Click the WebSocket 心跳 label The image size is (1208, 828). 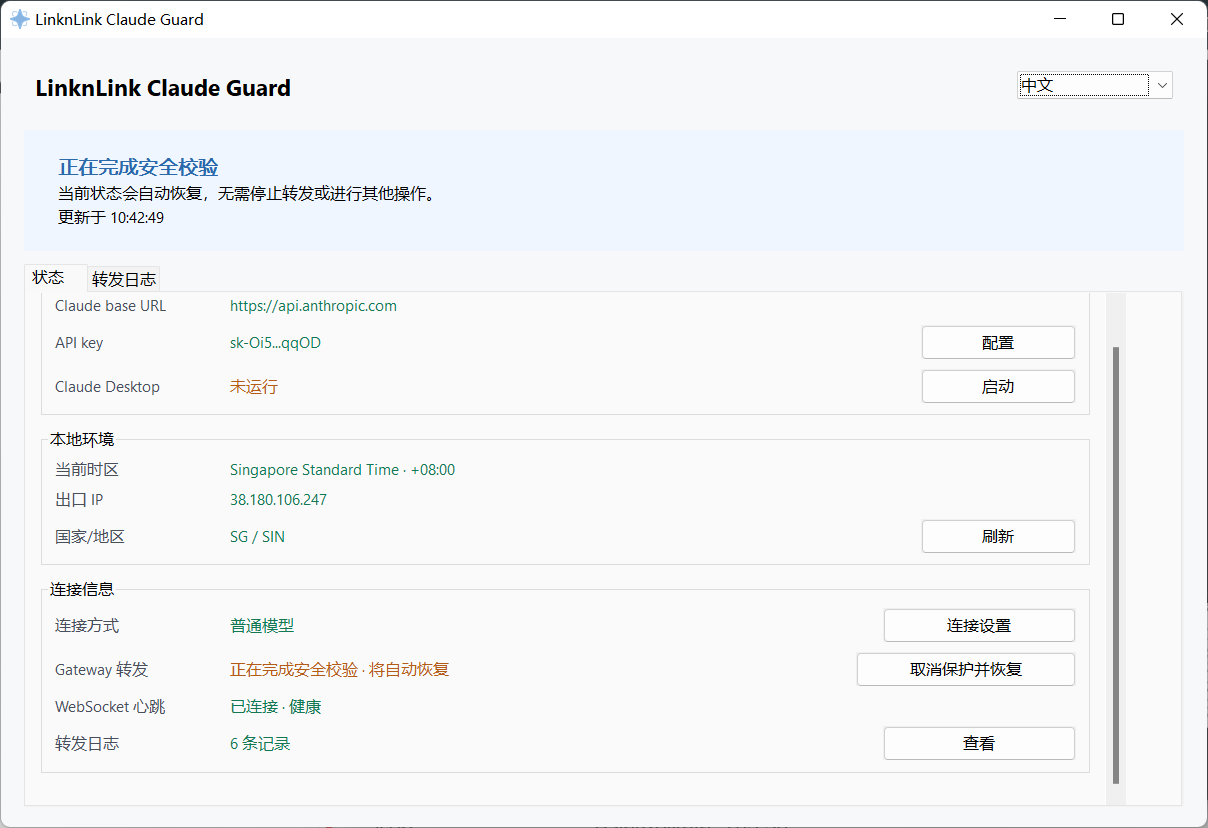coord(110,707)
